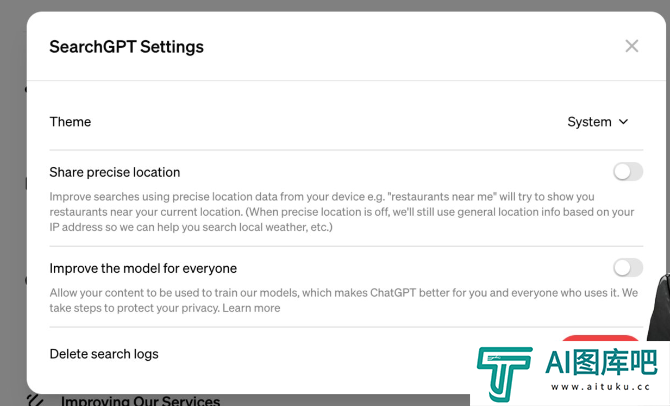Open the Learn more link
670x406 pixels.
[x=251, y=308]
